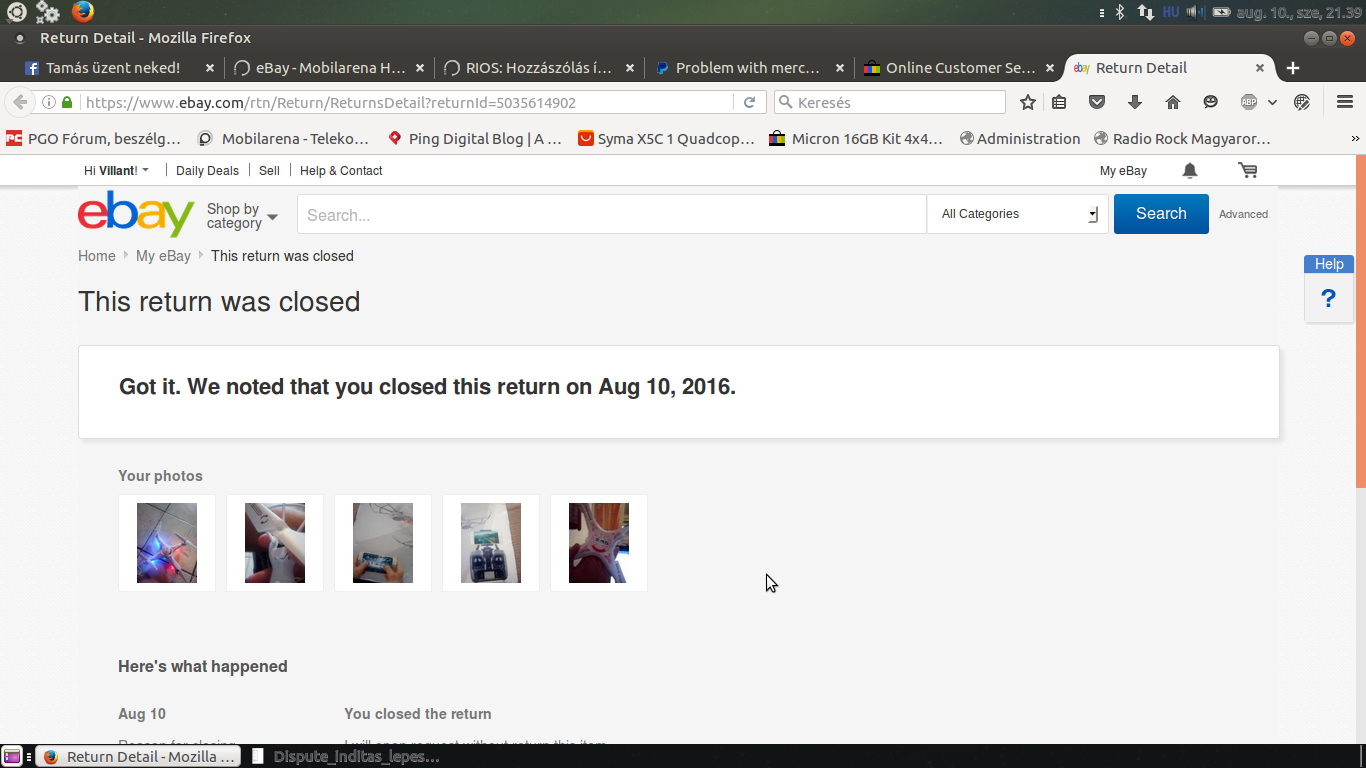Open the volume indicator in system tray

coord(1195,12)
